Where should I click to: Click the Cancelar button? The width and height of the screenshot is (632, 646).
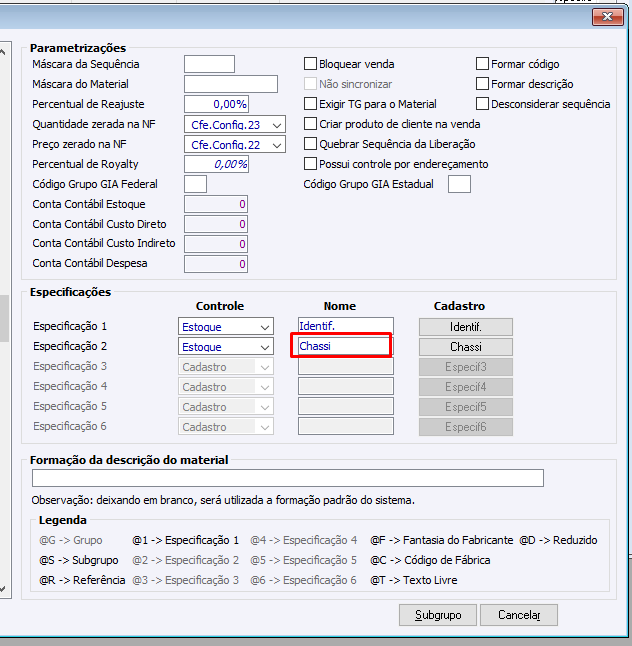click(x=519, y=615)
